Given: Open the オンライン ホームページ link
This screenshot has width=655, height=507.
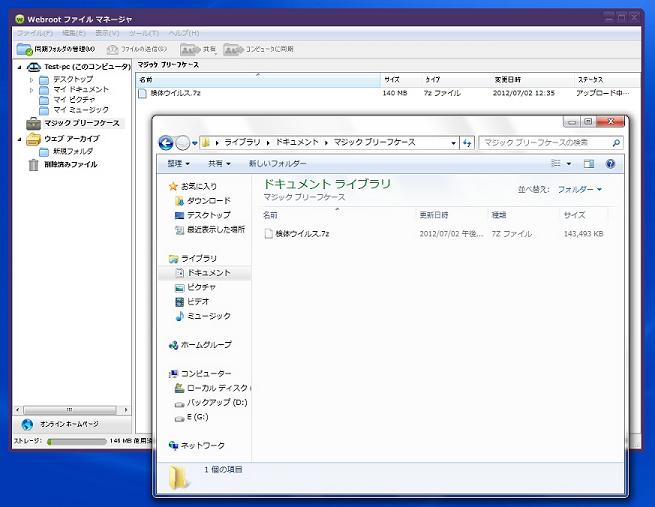Looking at the screenshot, I should [69, 424].
